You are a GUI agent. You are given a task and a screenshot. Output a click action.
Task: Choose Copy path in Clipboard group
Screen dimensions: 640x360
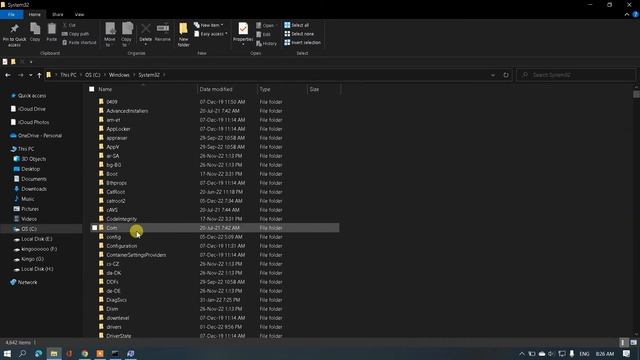[x=76, y=34]
